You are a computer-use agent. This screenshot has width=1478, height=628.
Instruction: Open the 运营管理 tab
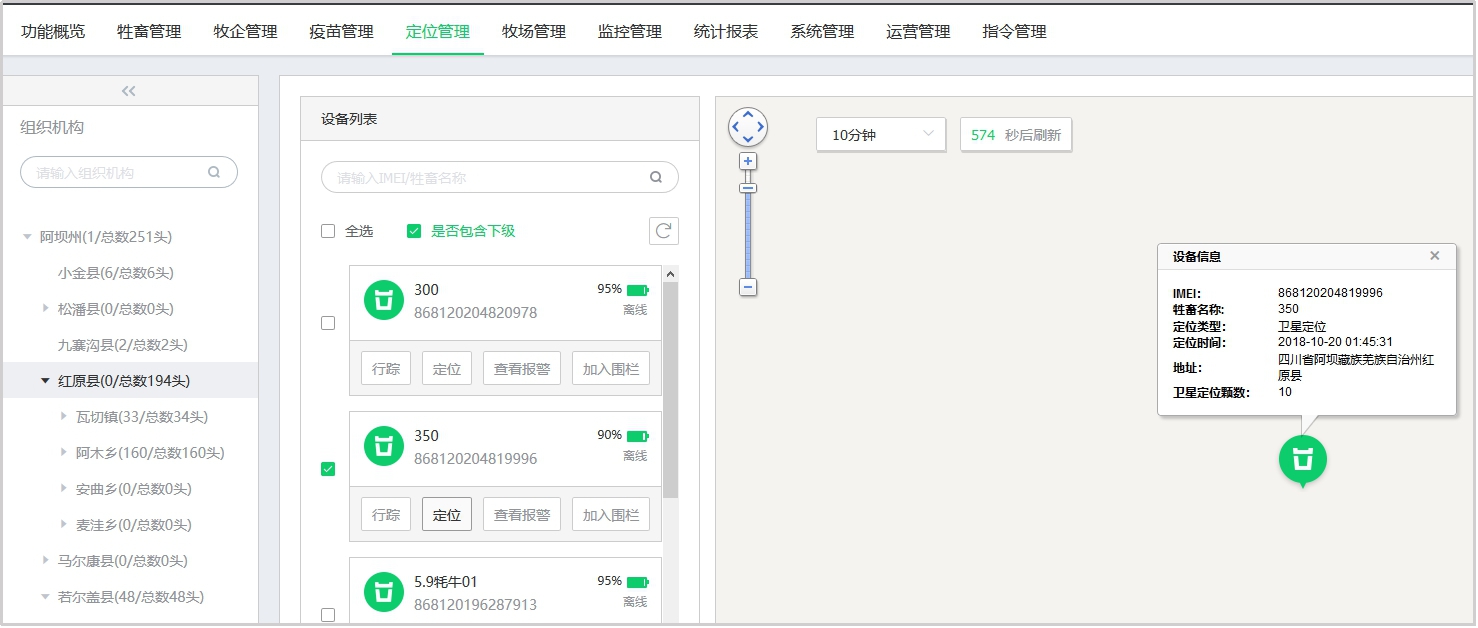pos(918,31)
